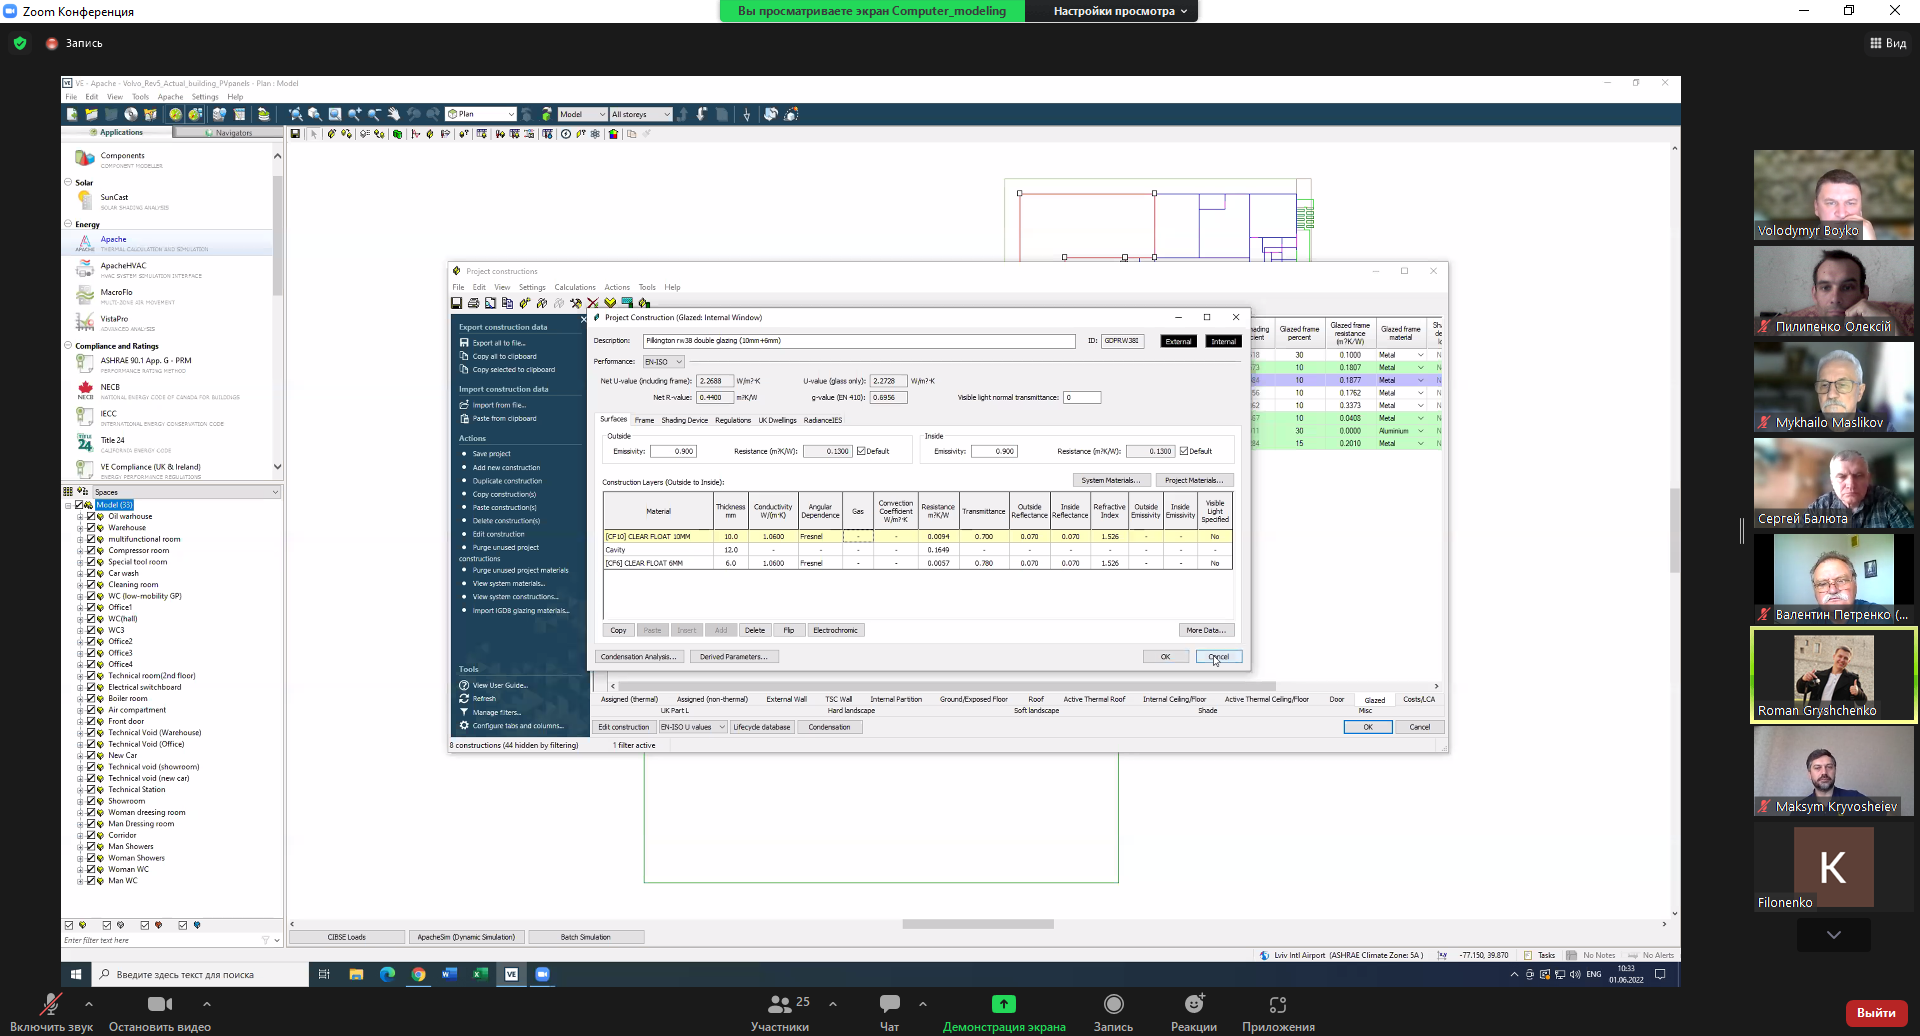Viewport: 1920px width, 1036px height.
Task: Launch the ApacheHVAC application icon
Action: (86, 269)
